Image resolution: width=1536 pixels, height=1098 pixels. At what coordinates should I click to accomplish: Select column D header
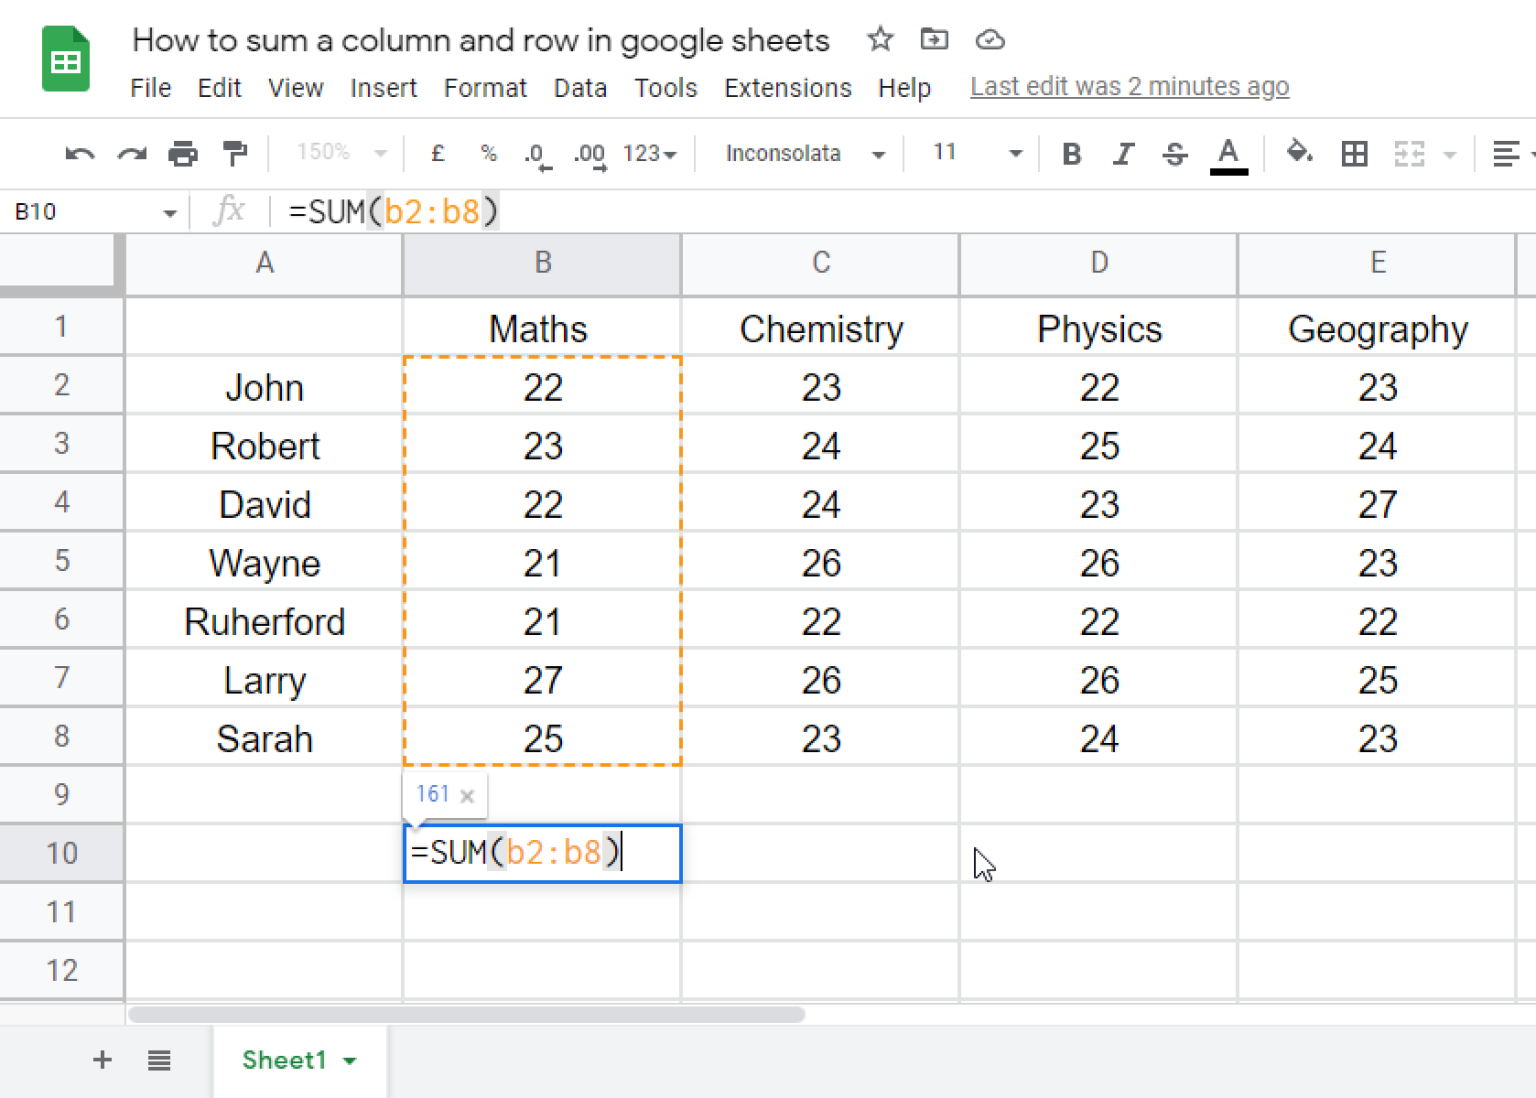tap(1098, 264)
